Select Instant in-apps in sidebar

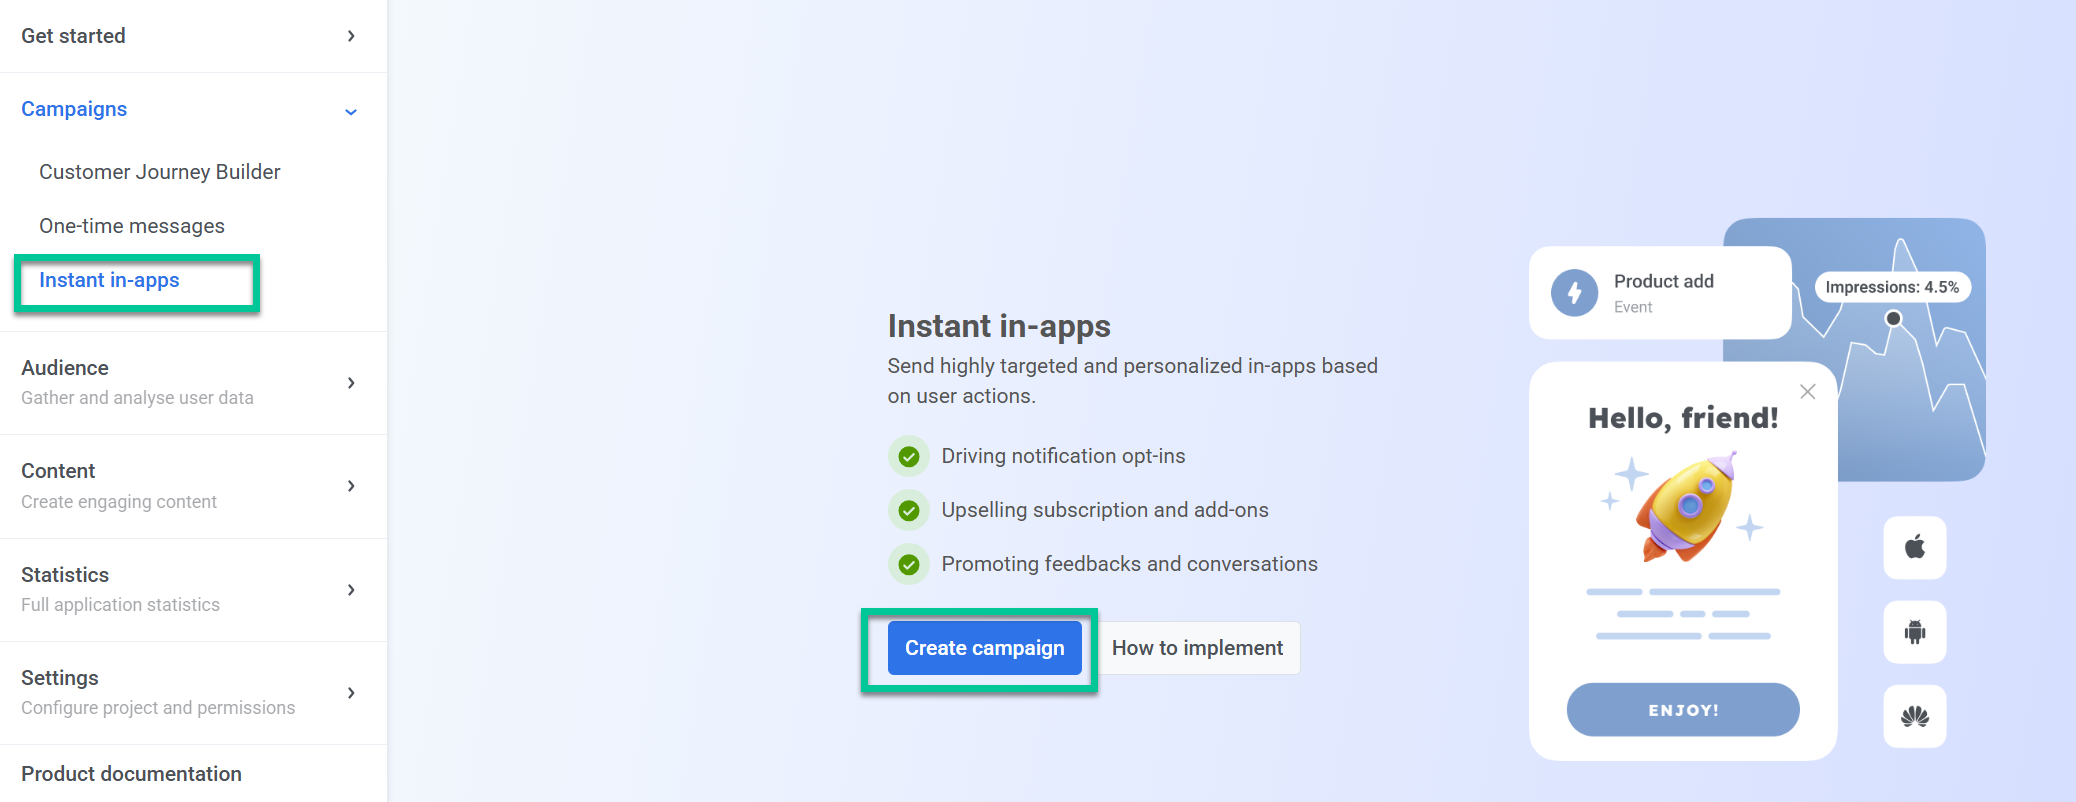pos(109,280)
